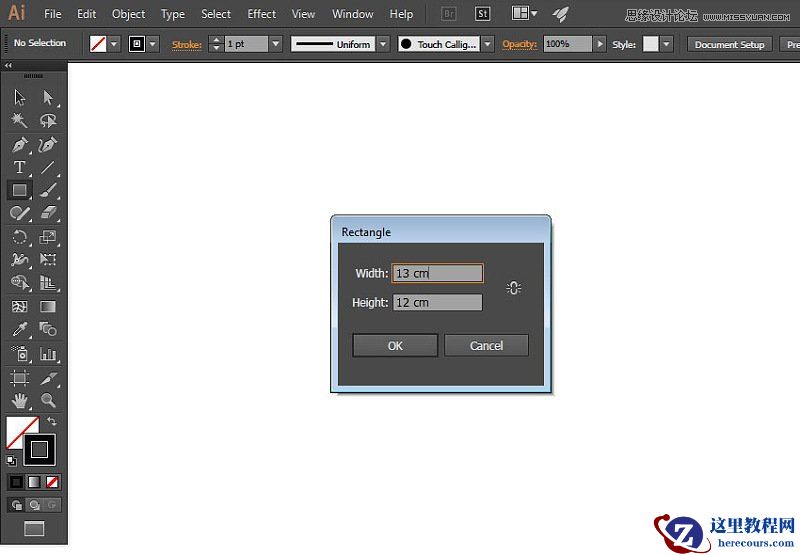The image size is (800, 555).
Task: Select the Curvature tool
Action: pyautogui.click(x=48, y=145)
